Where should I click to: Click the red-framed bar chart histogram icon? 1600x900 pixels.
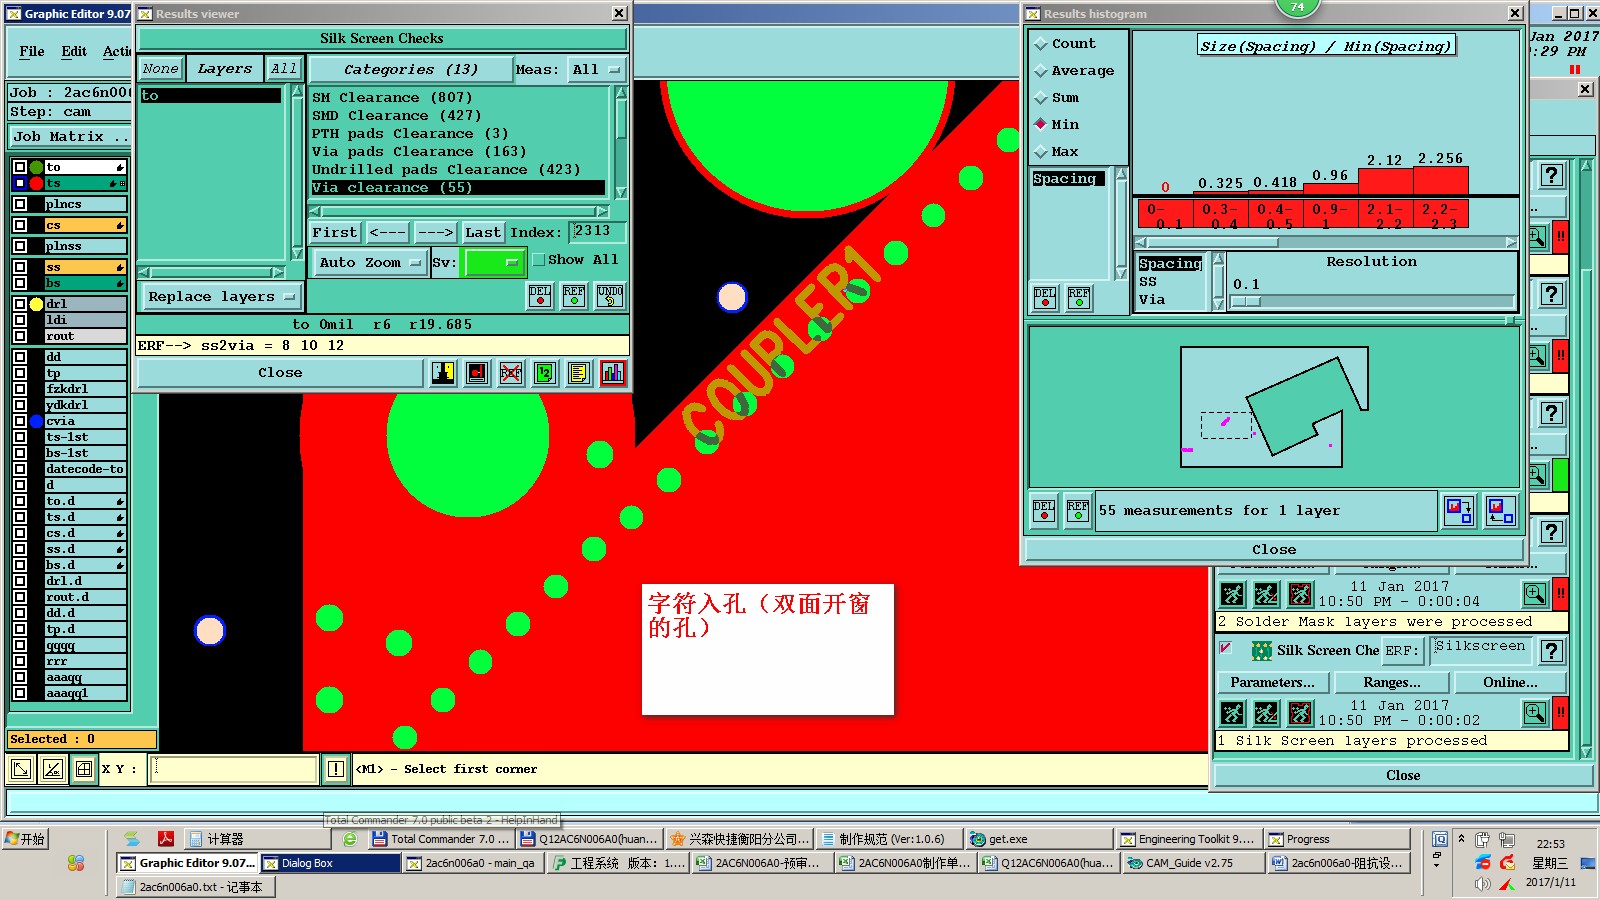613,373
